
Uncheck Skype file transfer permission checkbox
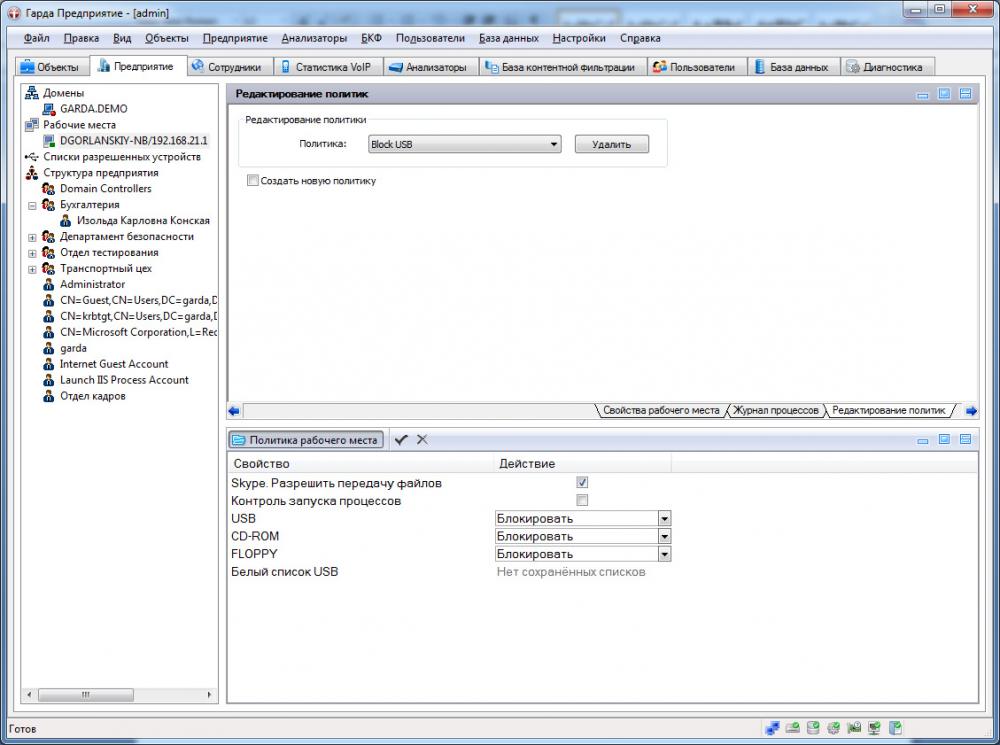[582, 483]
